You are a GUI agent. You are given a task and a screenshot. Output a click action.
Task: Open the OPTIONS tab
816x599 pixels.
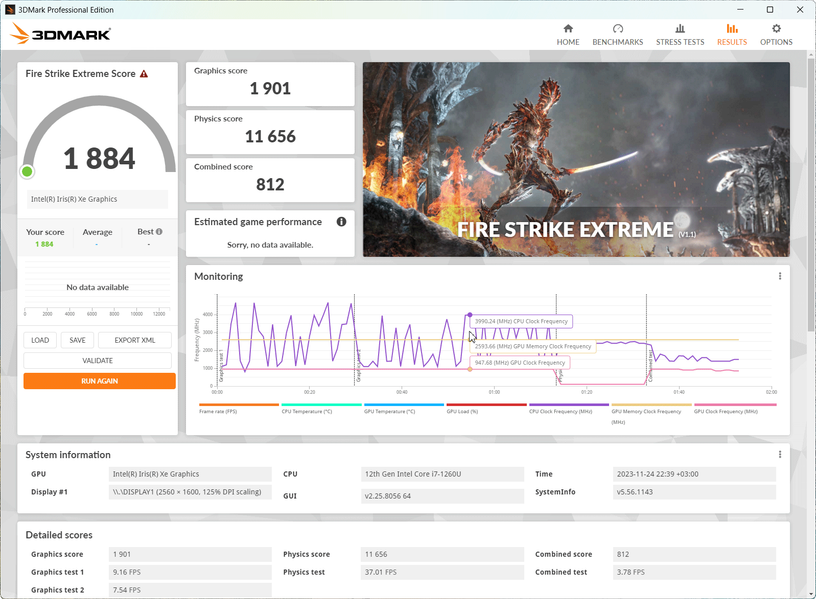(x=776, y=35)
